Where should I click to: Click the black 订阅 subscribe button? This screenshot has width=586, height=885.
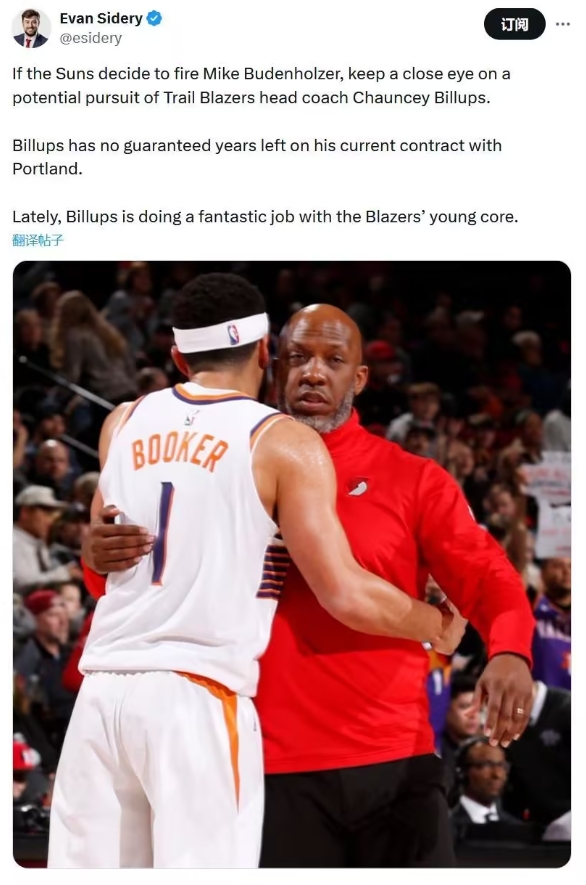tap(514, 24)
